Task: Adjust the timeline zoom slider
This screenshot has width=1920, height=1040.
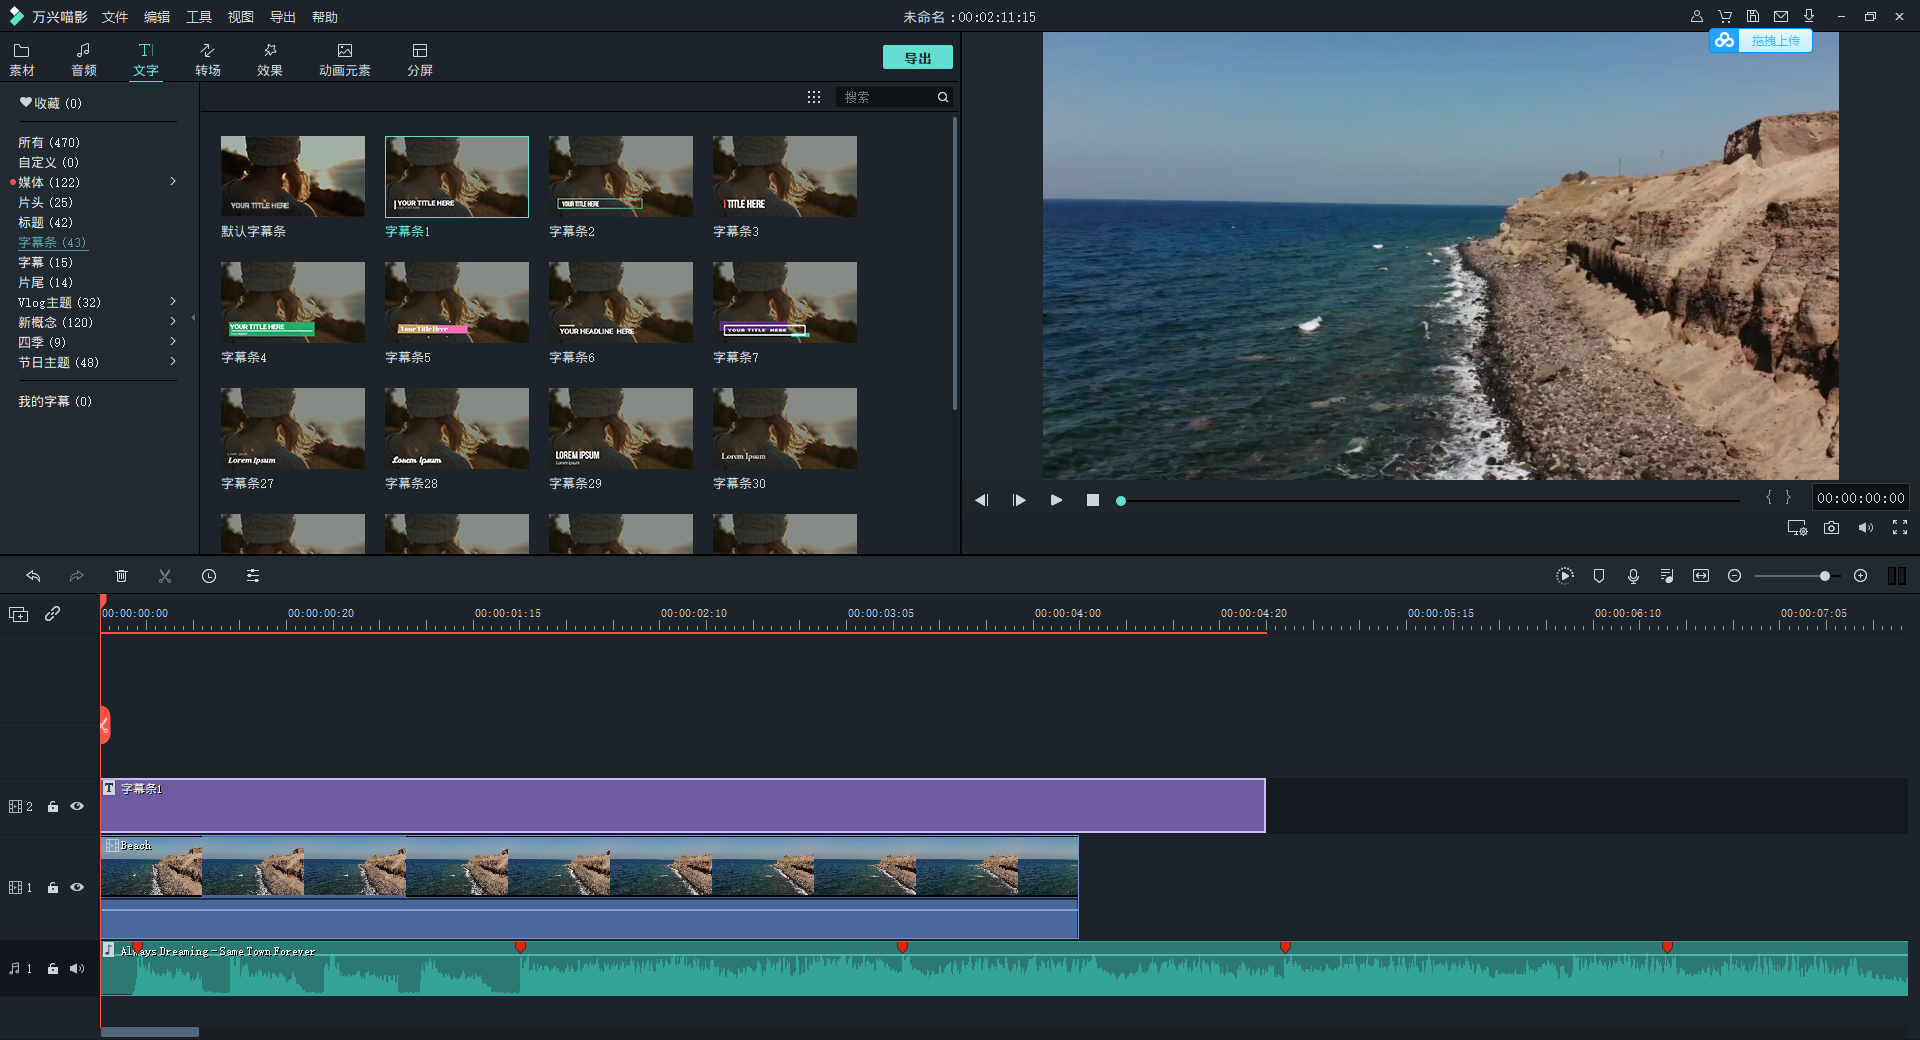Action: [1798, 576]
